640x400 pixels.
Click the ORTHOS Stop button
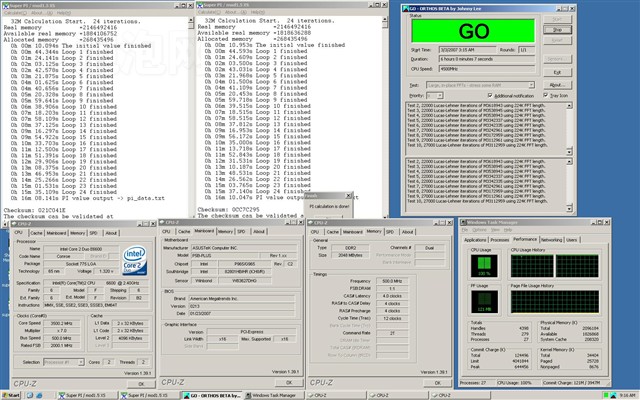[x=557, y=30]
